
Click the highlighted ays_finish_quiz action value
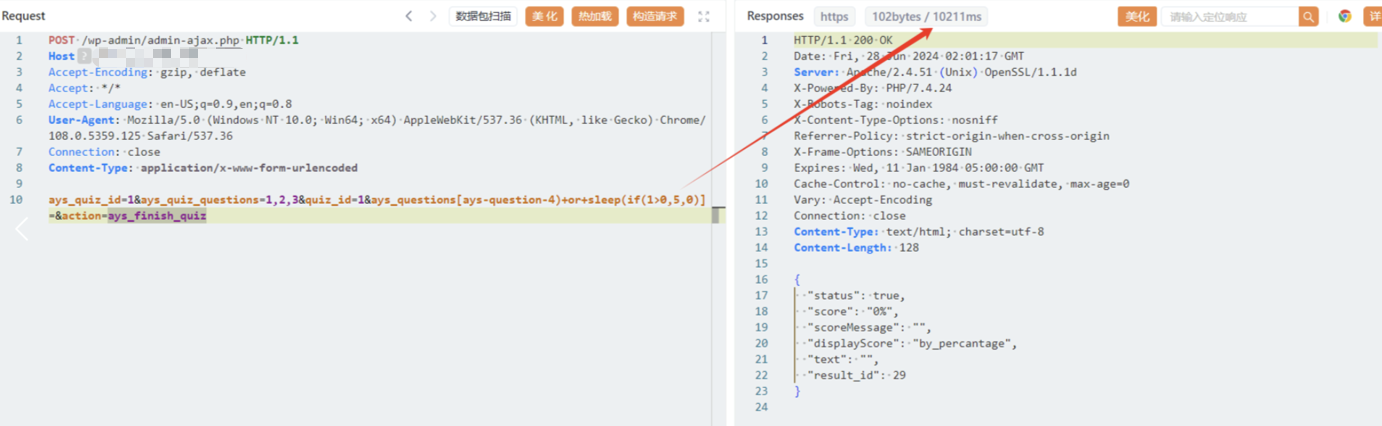pyautogui.click(x=157, y=216)
